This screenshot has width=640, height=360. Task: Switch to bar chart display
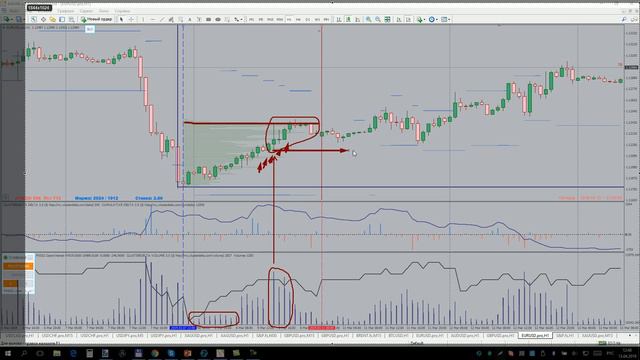click(339, 19)
